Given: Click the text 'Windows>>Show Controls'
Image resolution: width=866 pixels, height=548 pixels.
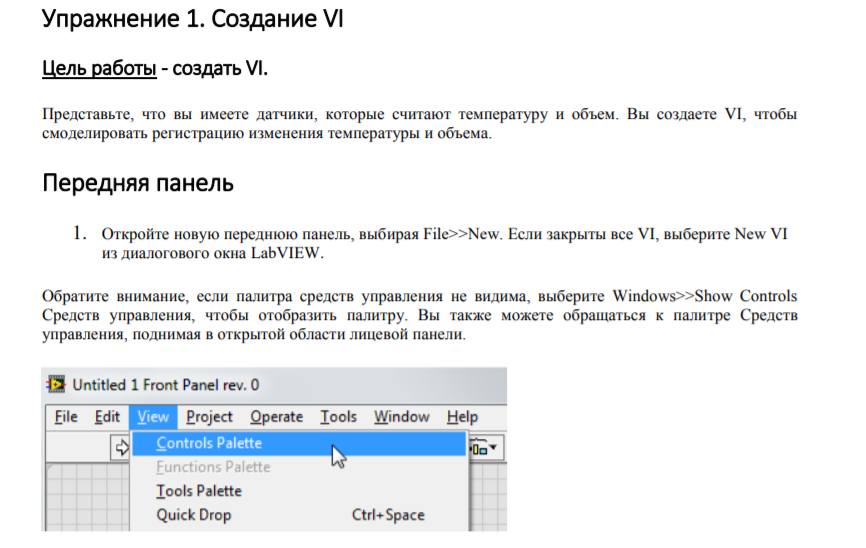Looking at the screenshot, I should pos(705,296).
